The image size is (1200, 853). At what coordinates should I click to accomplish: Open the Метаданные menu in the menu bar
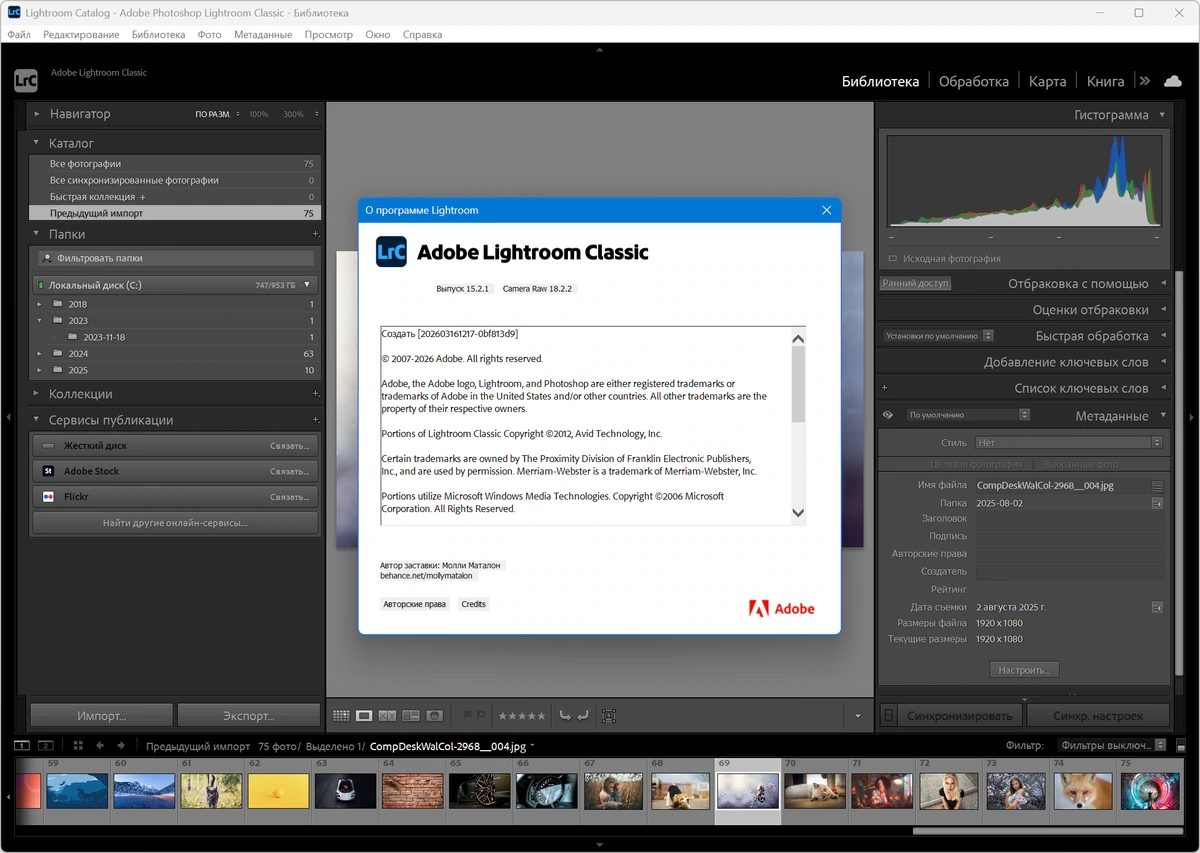click(263, 34)
